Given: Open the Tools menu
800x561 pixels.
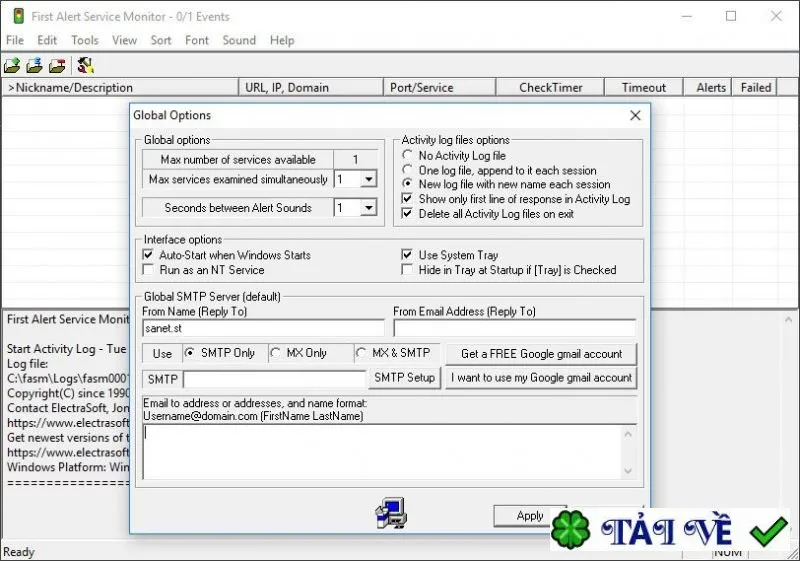Looking at the screenshot, I should 85,40.
